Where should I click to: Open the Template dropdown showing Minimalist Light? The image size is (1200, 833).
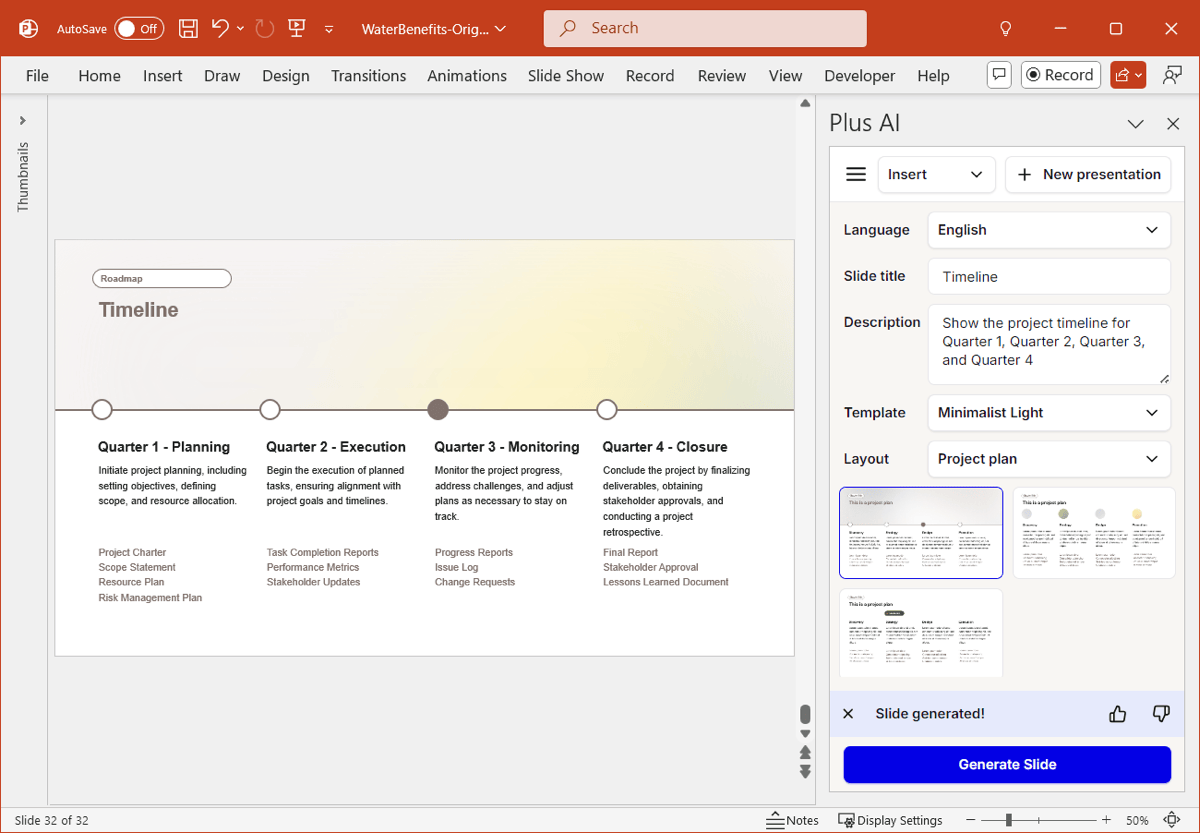click(x=1048, y=413)
